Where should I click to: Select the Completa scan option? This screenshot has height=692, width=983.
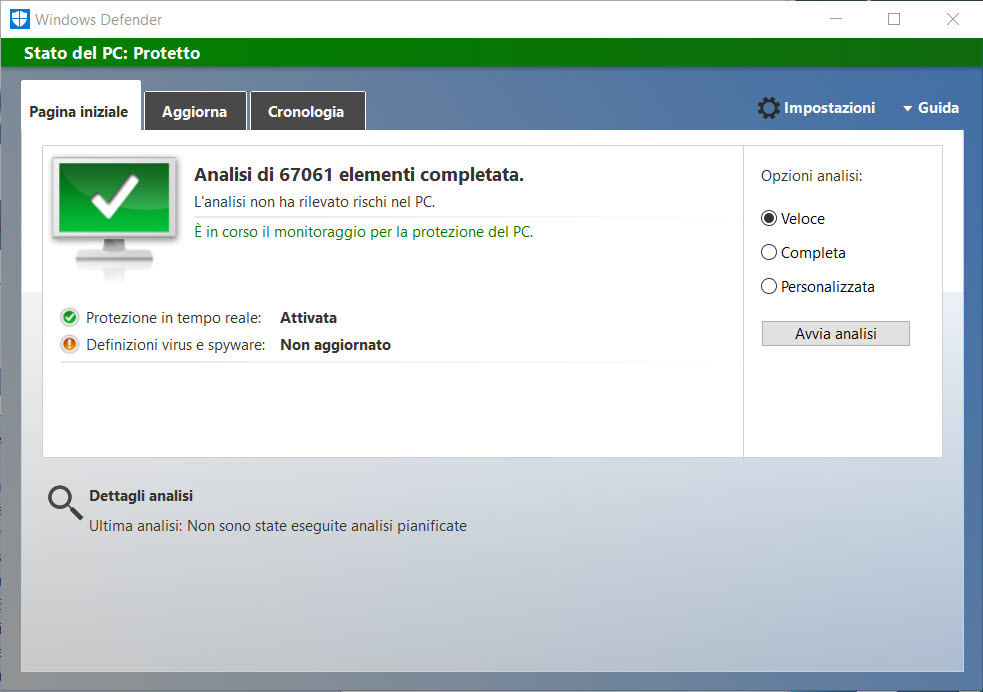pos(803,253)
